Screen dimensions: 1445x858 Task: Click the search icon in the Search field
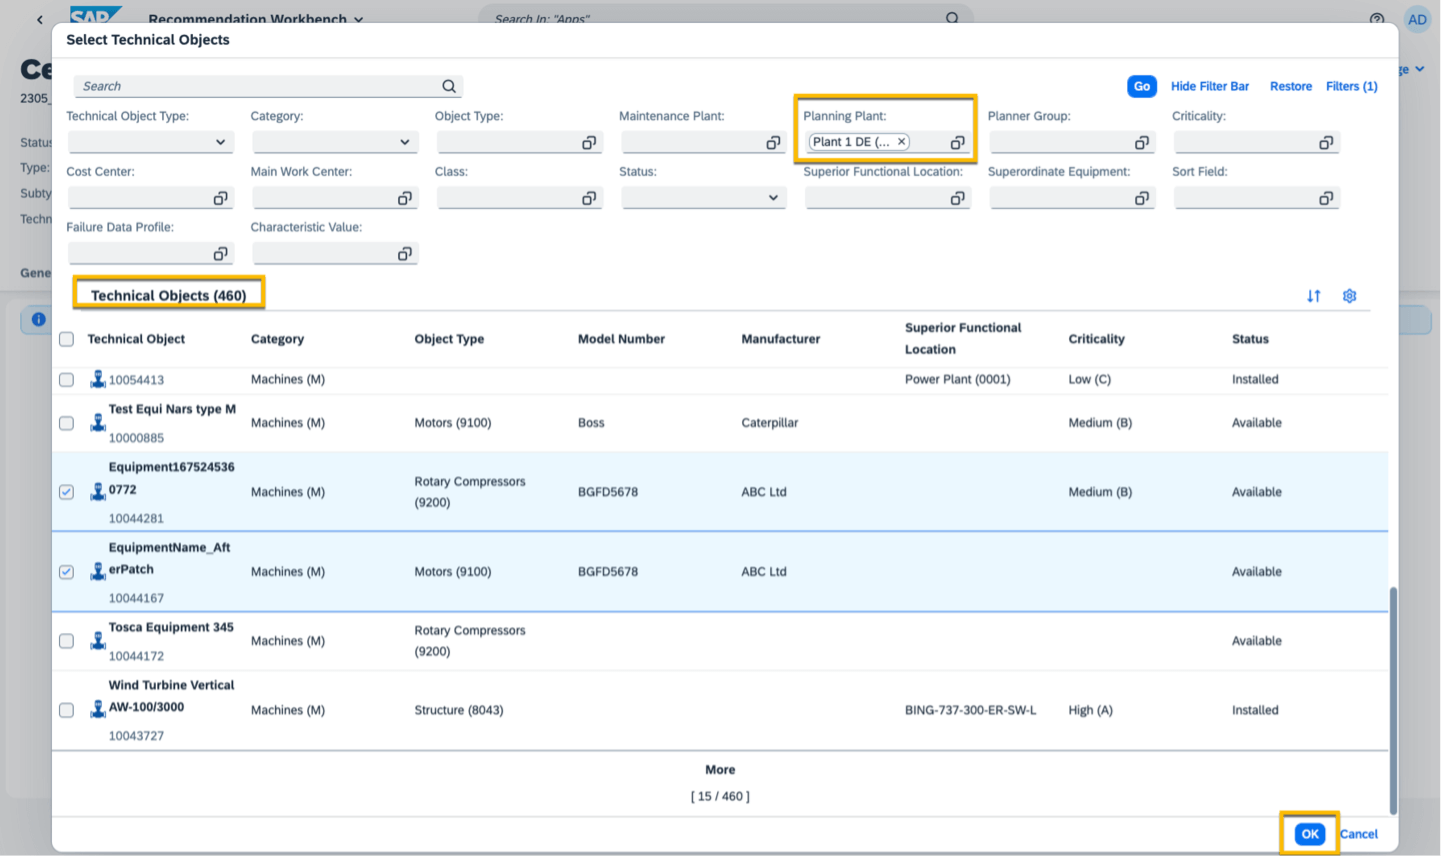pyautogui.click(x=448, y=86)
